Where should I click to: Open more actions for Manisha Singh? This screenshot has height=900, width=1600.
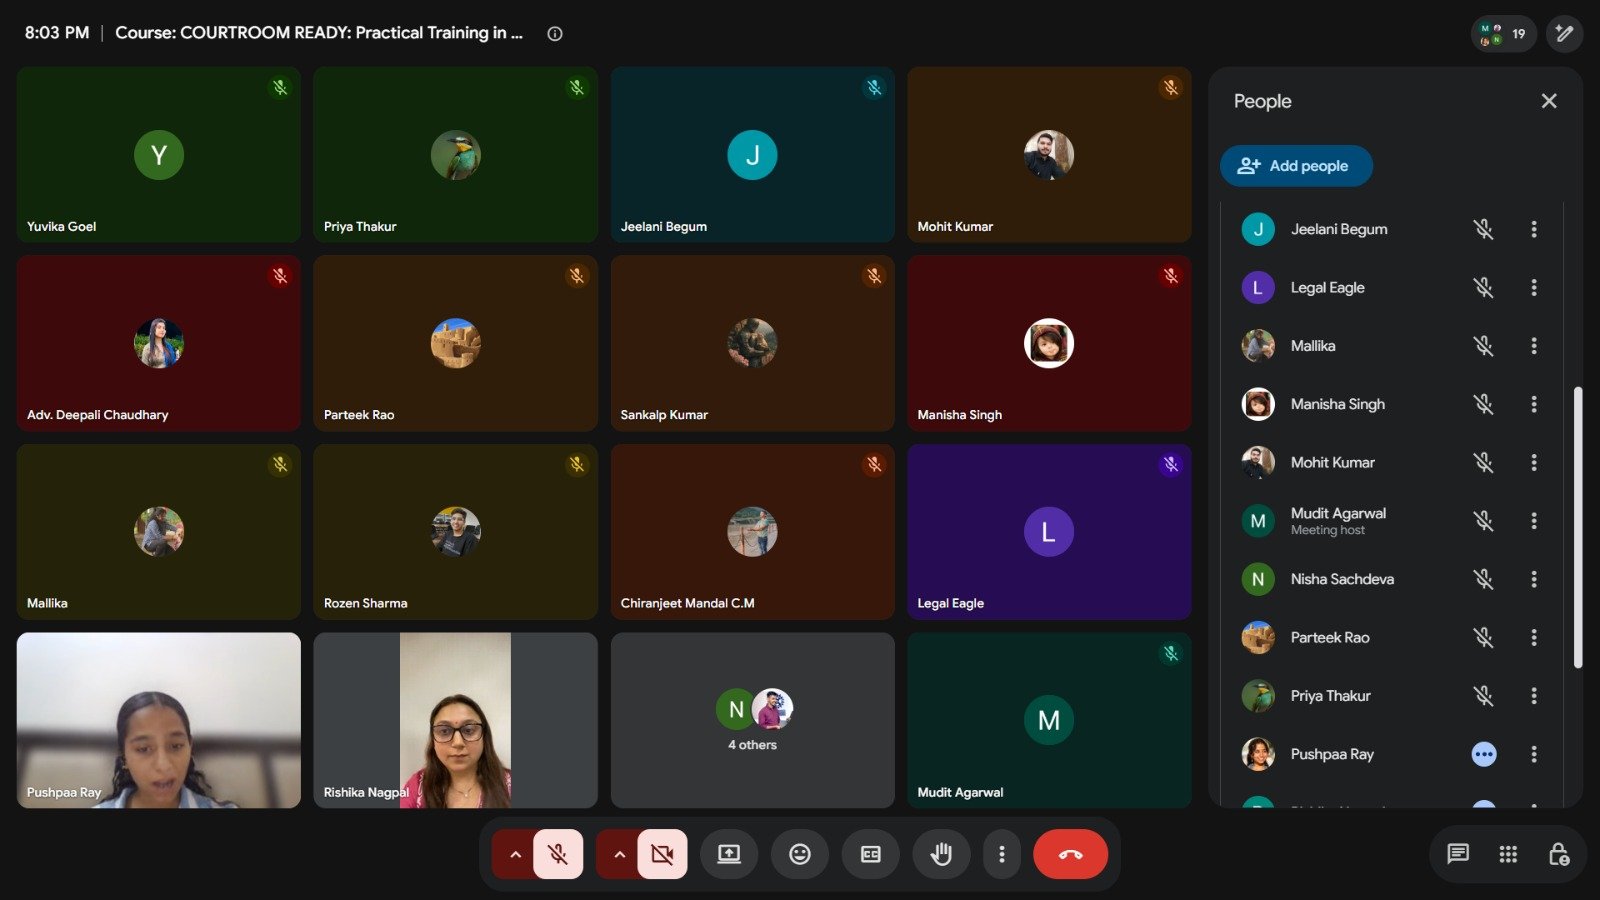pos(1533,404)
